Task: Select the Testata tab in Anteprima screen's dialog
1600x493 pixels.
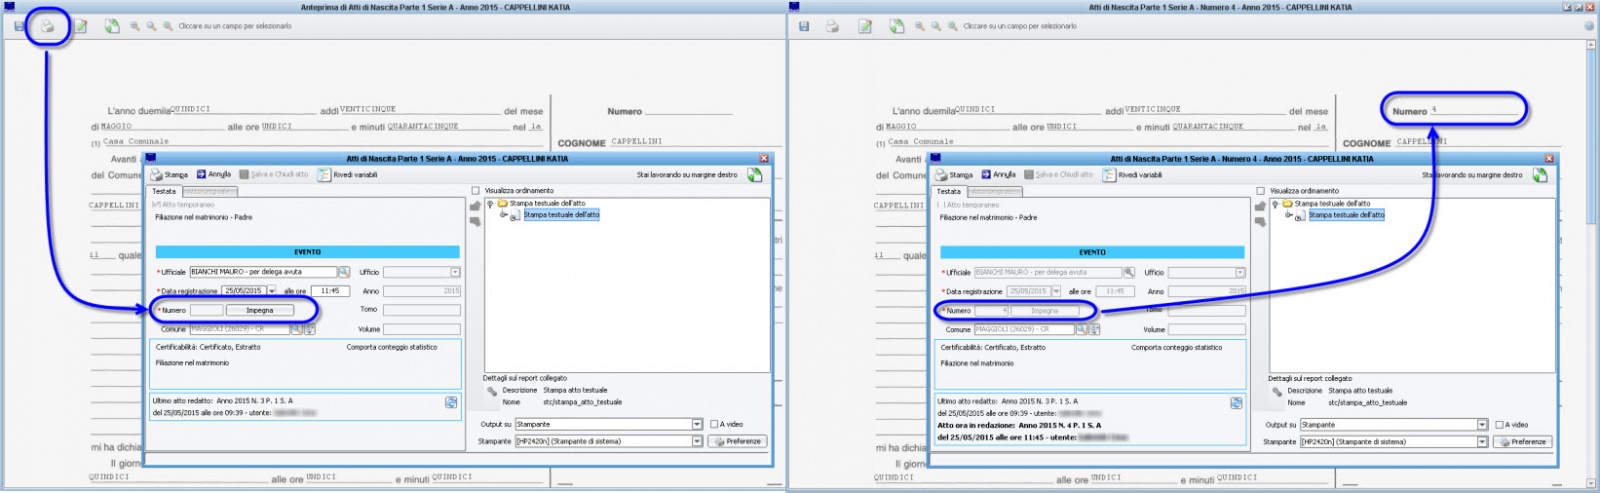Action: click(164, 191)
